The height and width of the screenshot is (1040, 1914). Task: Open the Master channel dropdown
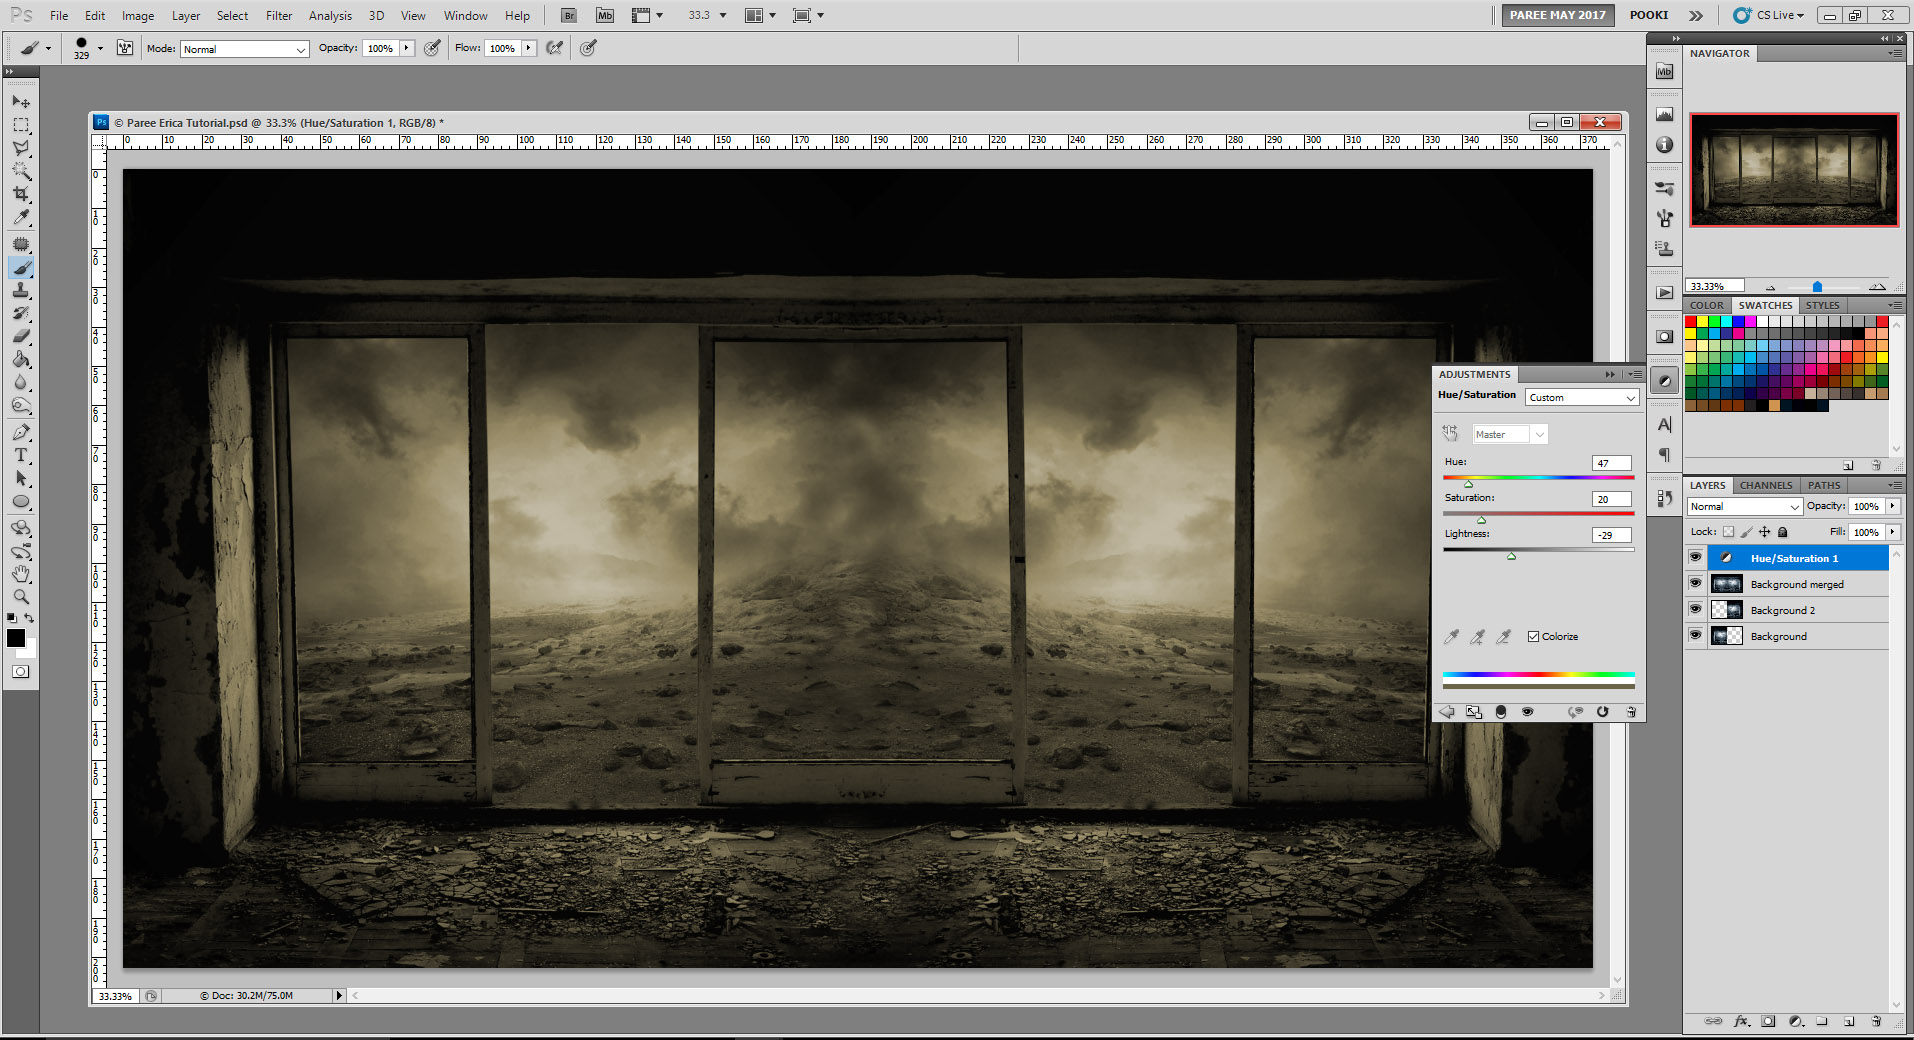point(1508,433)
